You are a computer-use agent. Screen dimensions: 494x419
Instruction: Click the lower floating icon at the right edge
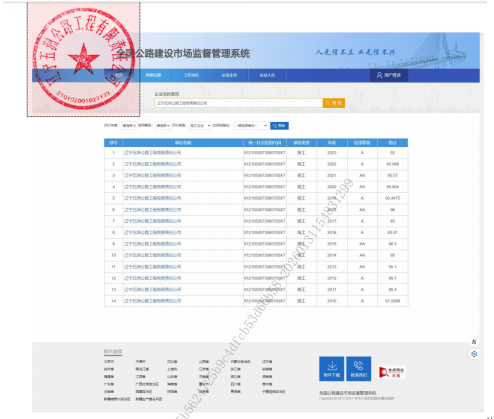click(474, 354)
